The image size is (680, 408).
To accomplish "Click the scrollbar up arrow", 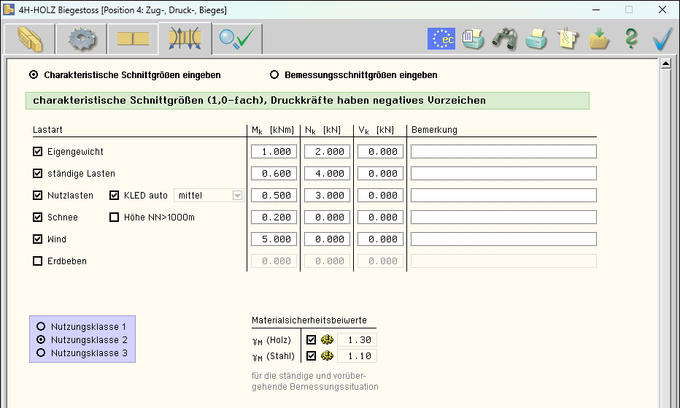I will (x=671, y=65).
